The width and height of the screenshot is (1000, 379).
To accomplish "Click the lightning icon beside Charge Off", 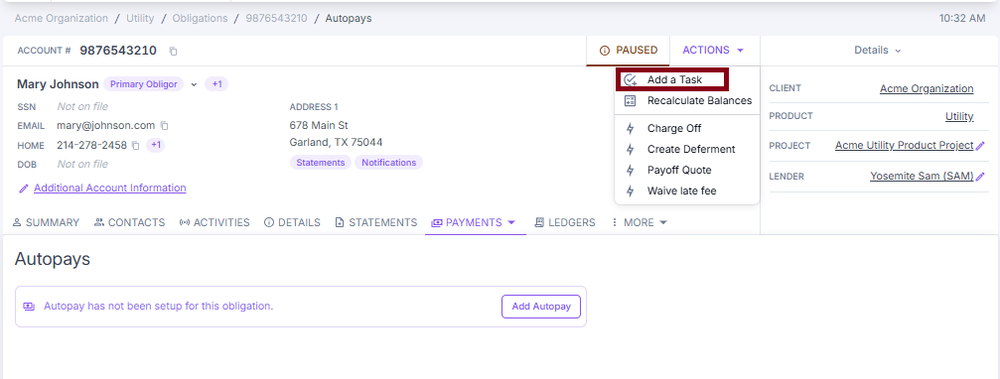I will [x=630, y=128].
